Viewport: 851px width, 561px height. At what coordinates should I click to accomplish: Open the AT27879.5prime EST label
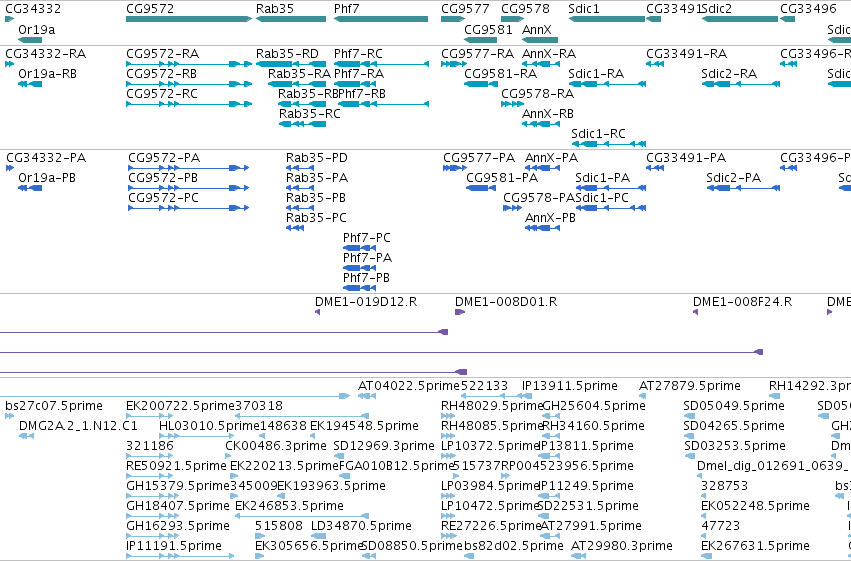point(690,386)
